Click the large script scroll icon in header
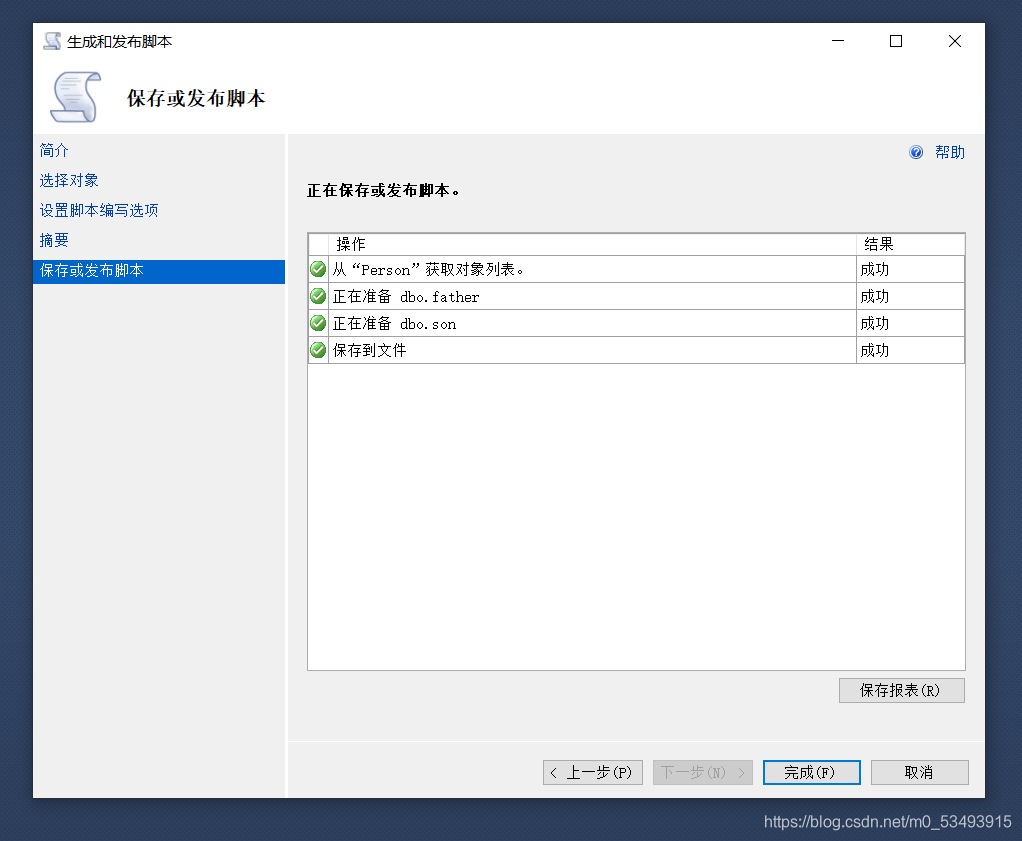The width and height of the screenshot is (1022, 841). click(x=75, y=96)
